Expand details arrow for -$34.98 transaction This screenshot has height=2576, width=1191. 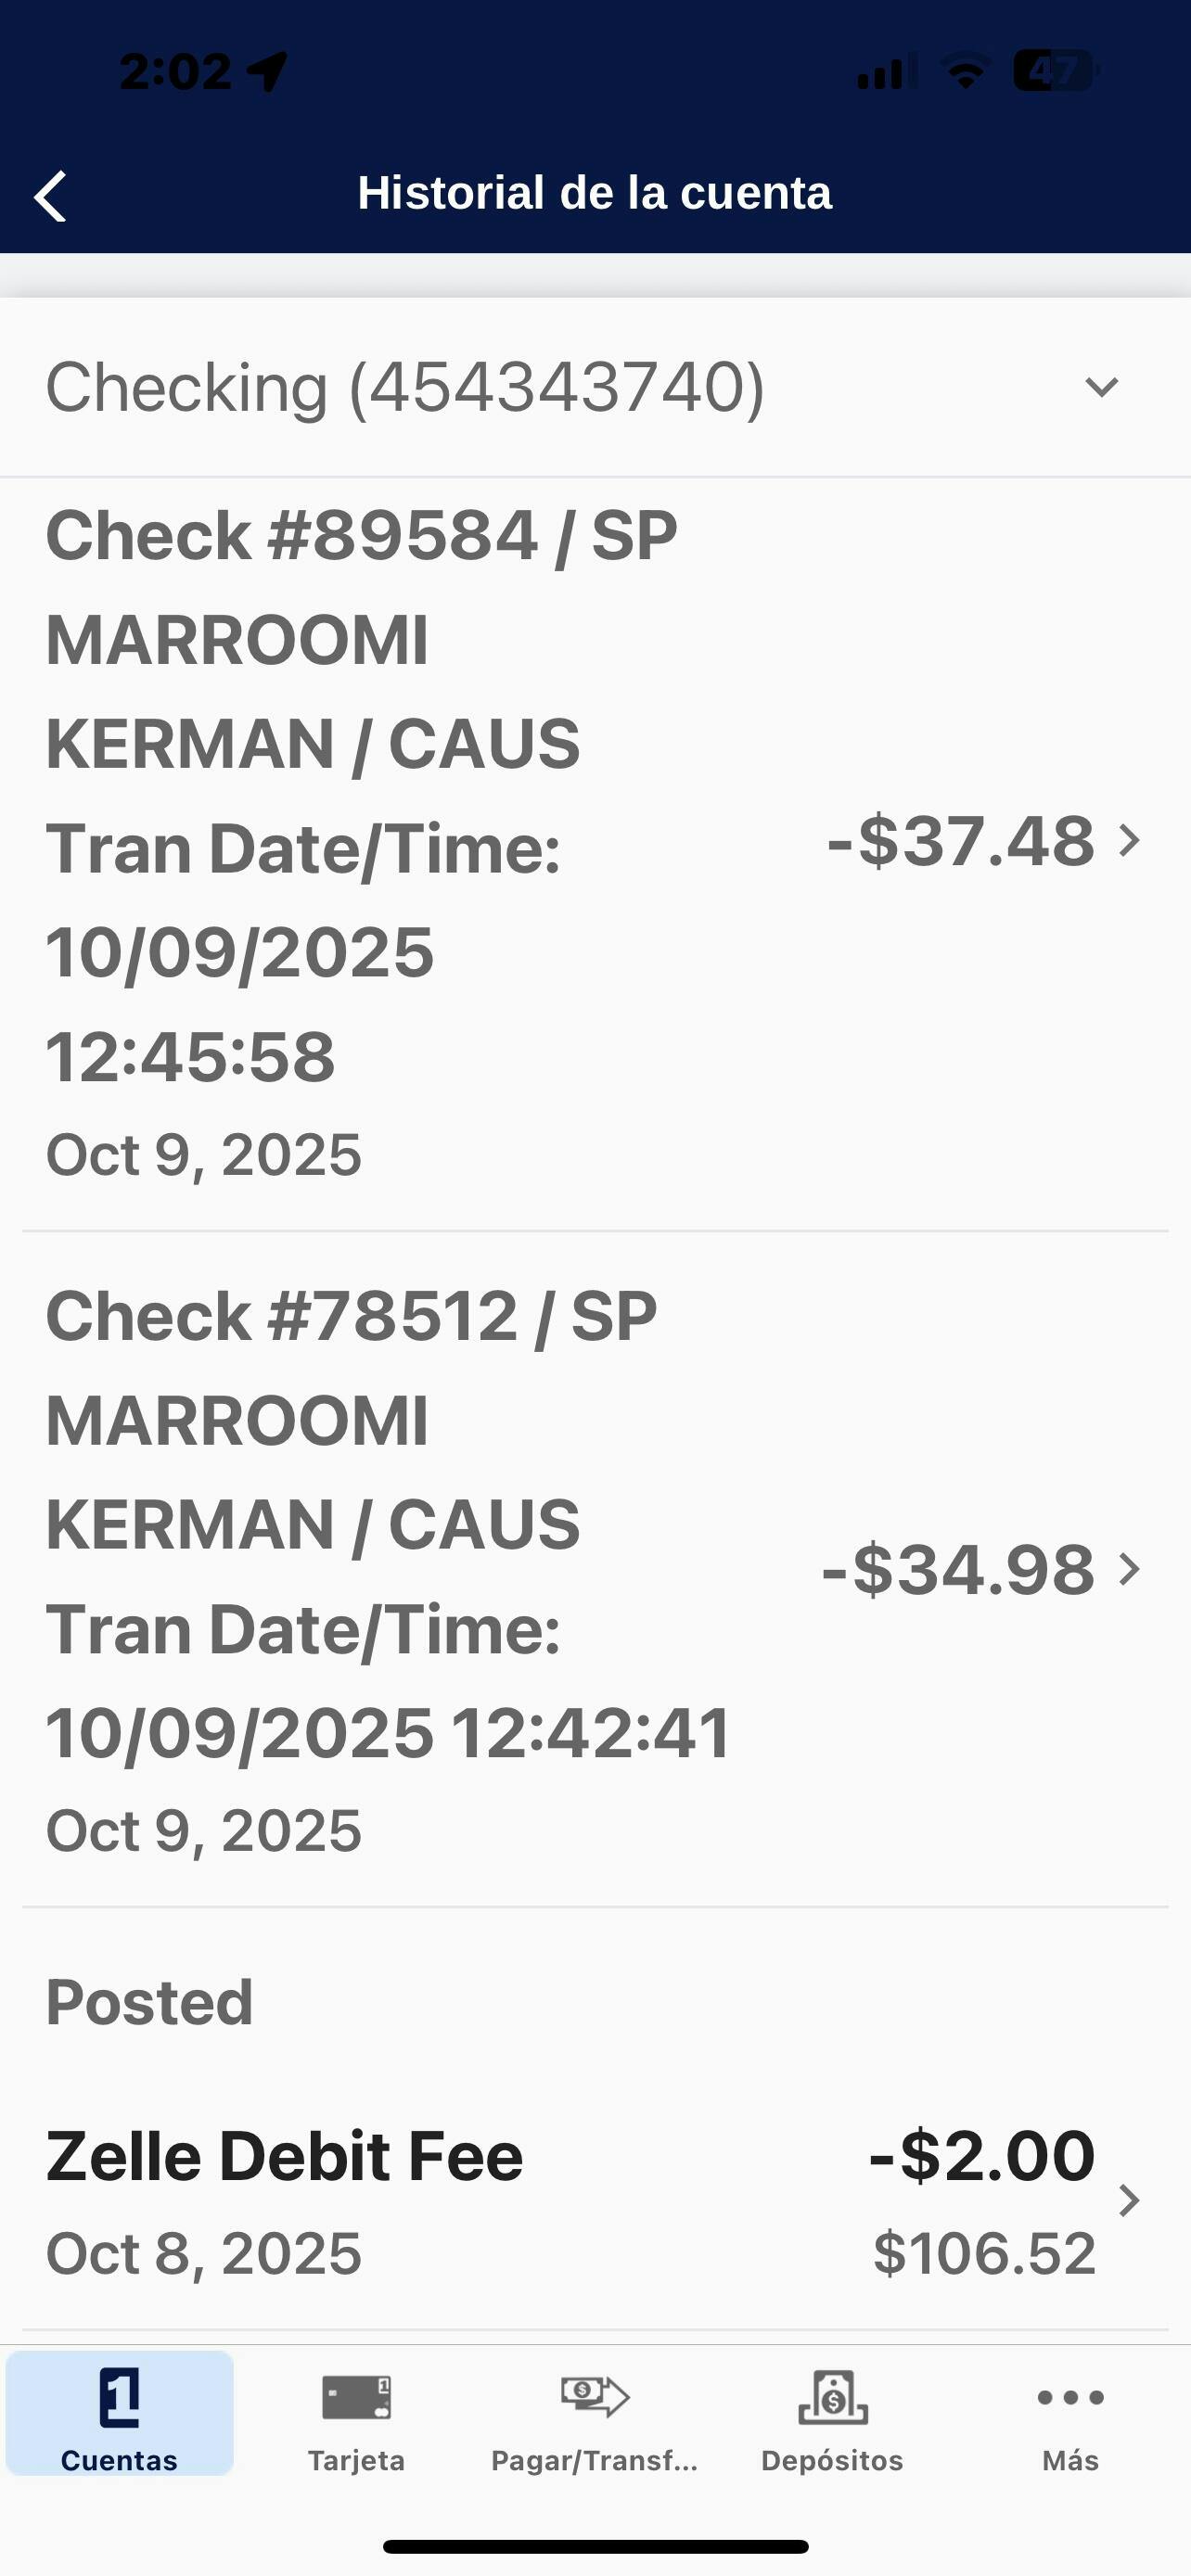coord(1130,1569)
